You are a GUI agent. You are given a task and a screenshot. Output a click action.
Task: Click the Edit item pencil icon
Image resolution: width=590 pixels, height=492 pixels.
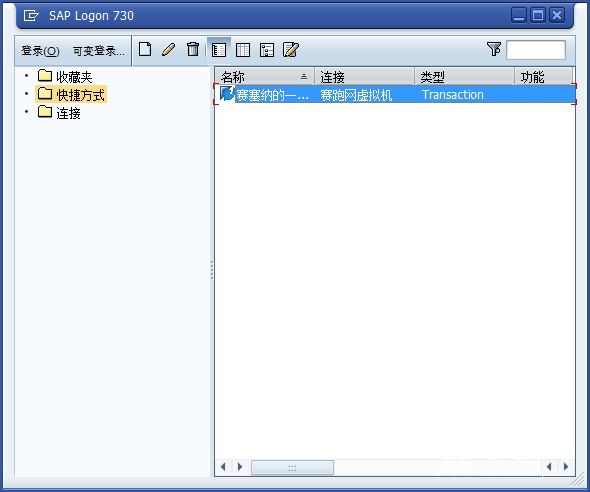[x=169, y=49]
